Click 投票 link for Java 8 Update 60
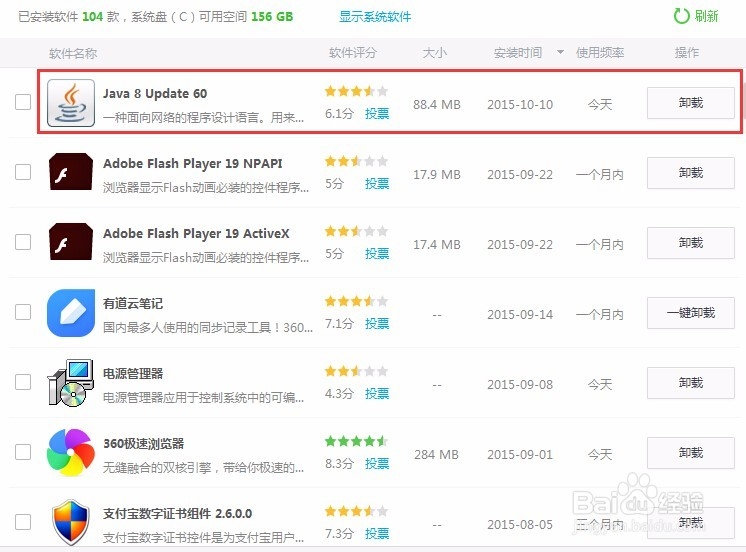The height and width of the screenshot is (552, 746). pos(377,114)
